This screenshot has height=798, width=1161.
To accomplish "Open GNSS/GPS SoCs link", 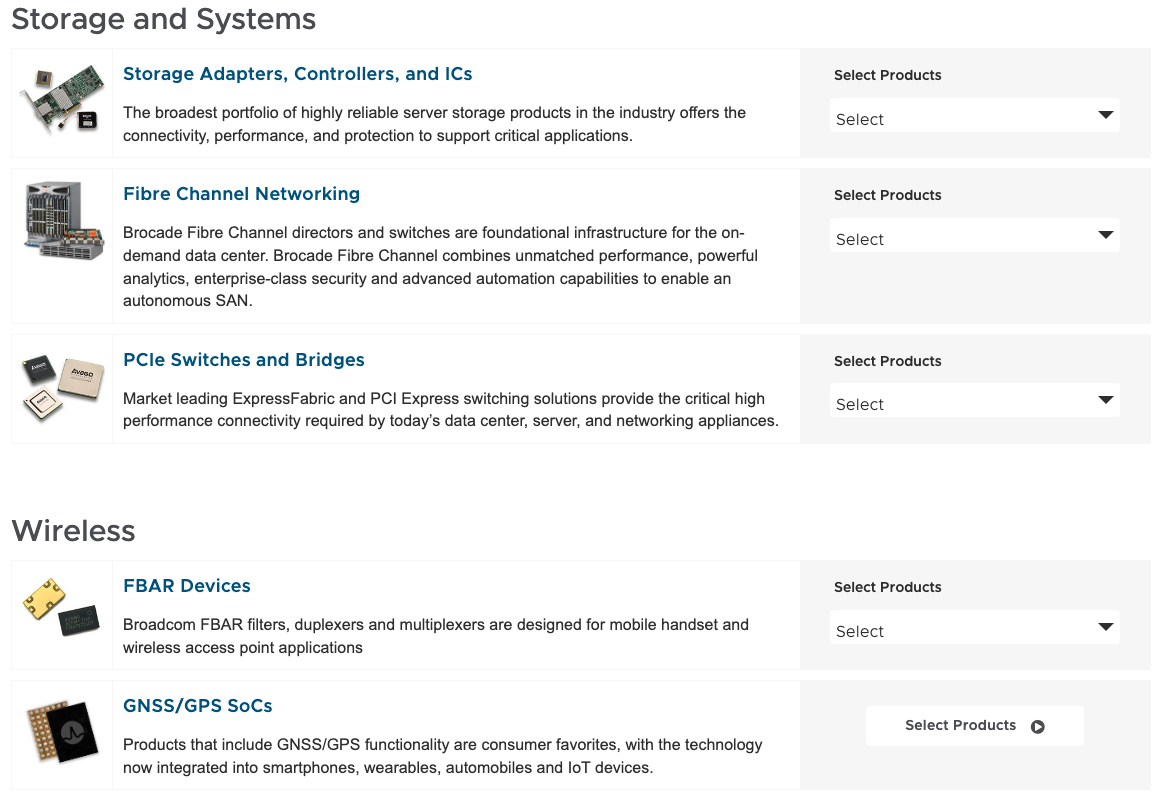I will [198, 705].
